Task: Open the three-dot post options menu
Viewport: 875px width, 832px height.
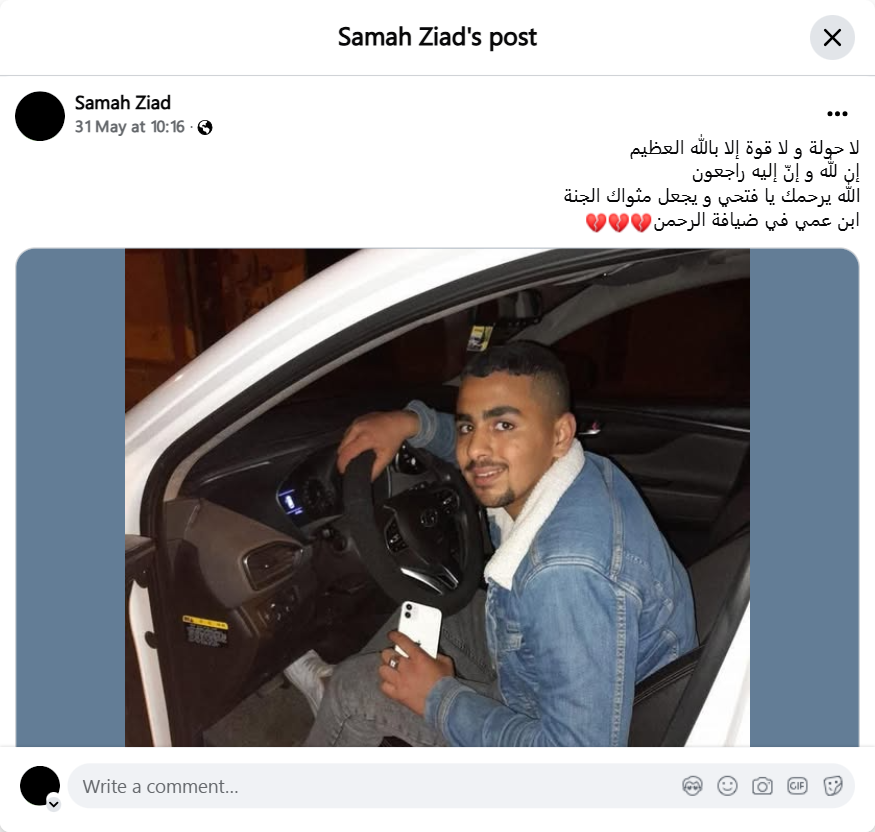Action: 836,114
